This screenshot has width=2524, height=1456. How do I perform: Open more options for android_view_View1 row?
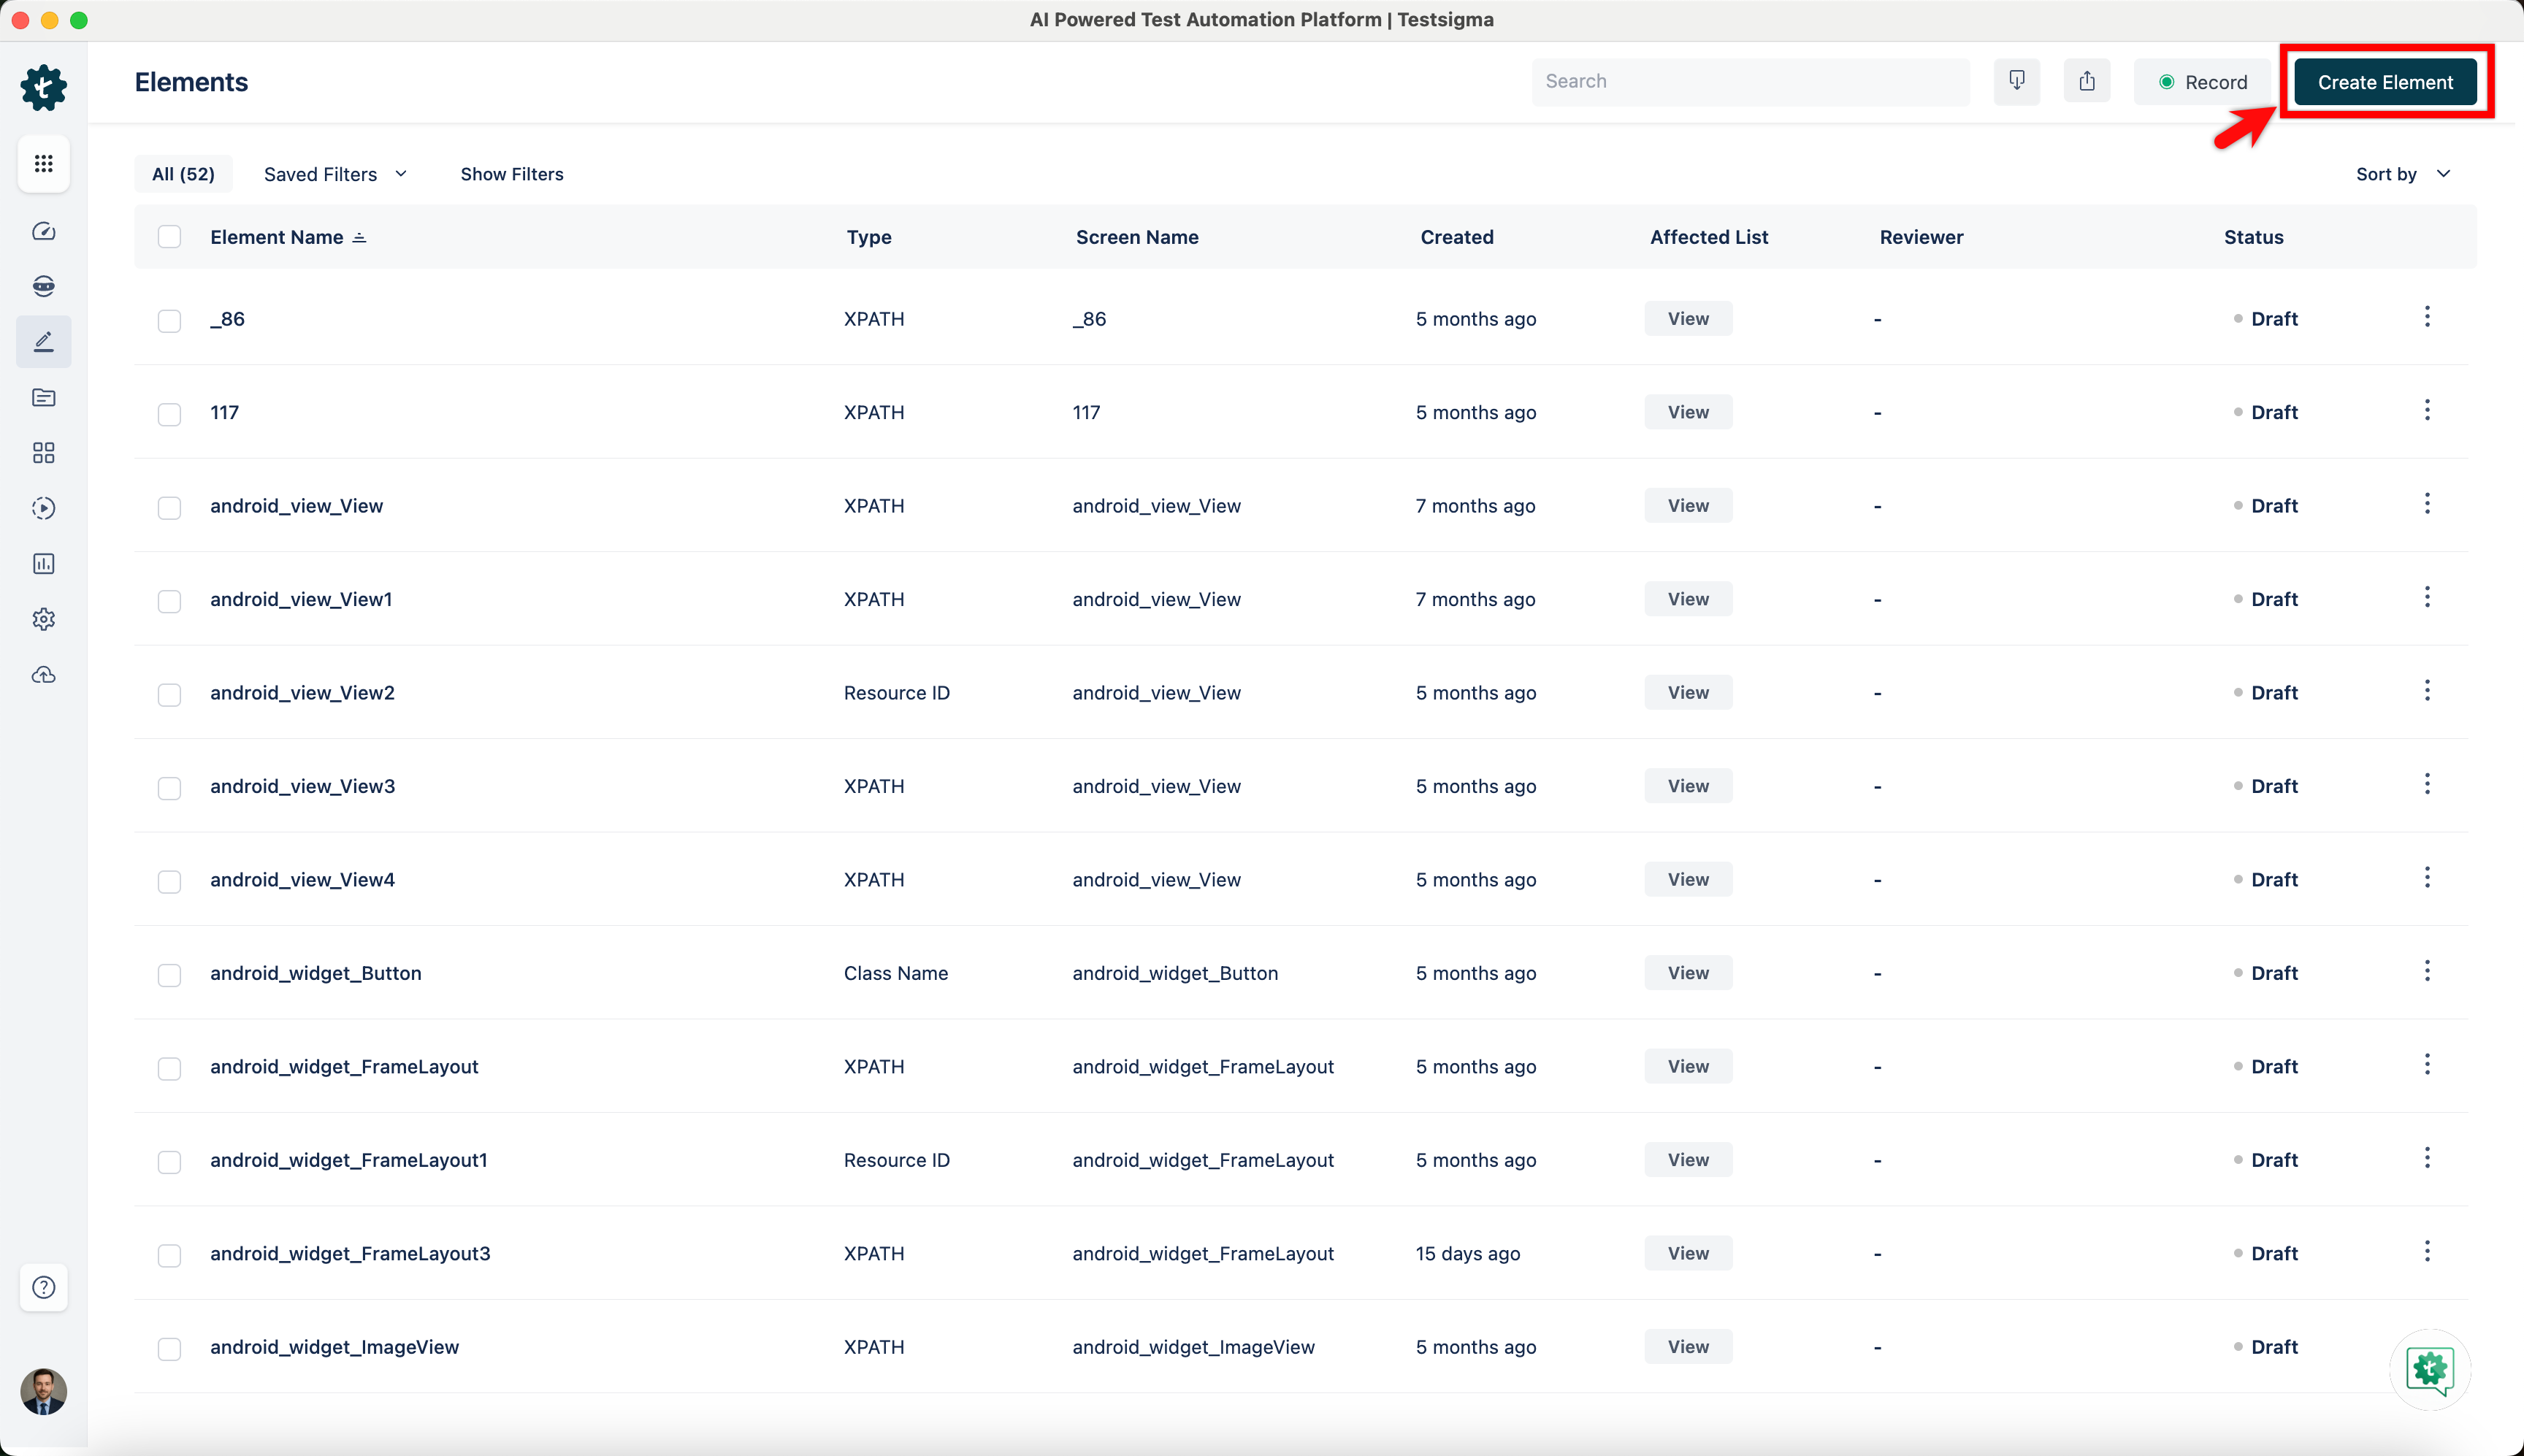click(x=2427, y=597)
